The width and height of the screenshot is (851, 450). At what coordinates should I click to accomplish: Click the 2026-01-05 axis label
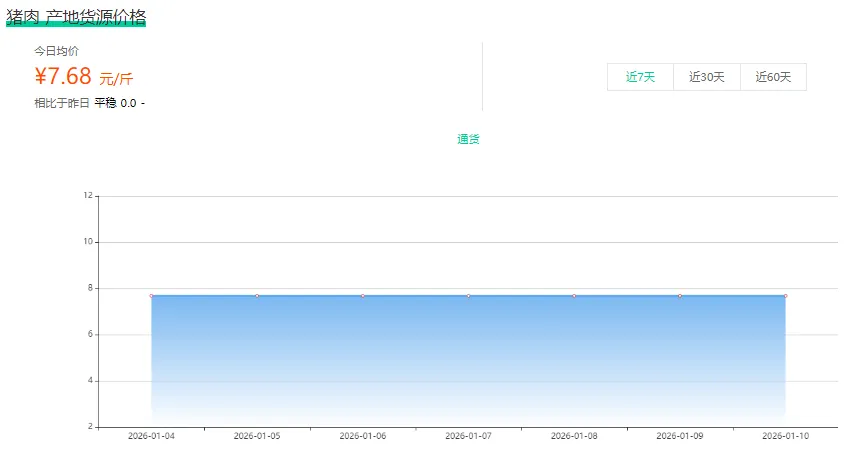click(257, 436)
